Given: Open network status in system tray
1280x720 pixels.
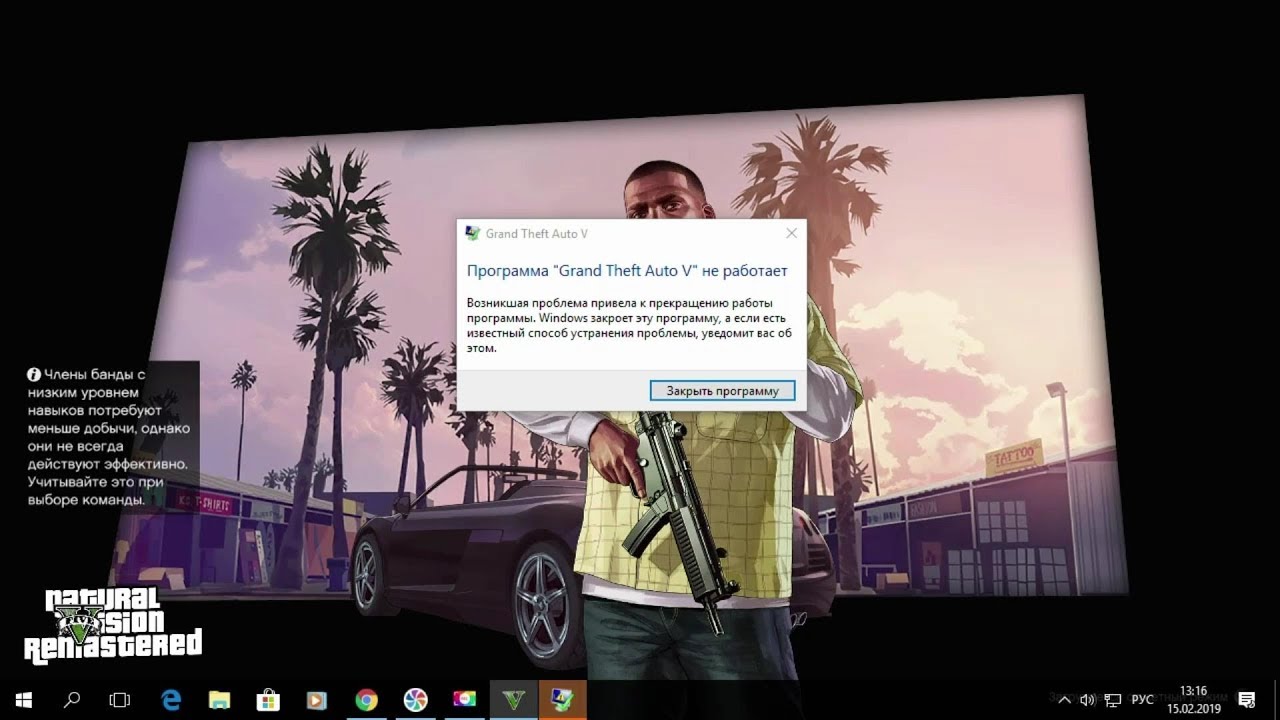Looking at the screenshot, I should pos(1113,700).
